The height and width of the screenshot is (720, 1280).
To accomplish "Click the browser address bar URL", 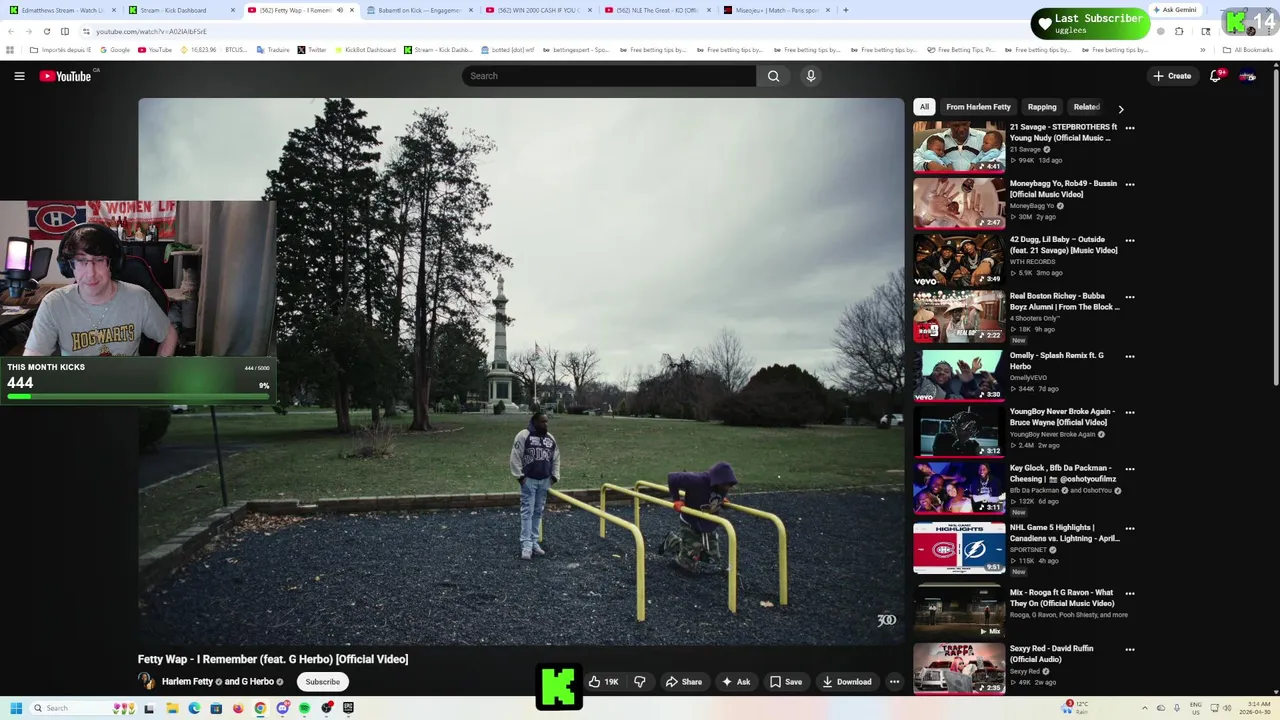I will point(151,31).
